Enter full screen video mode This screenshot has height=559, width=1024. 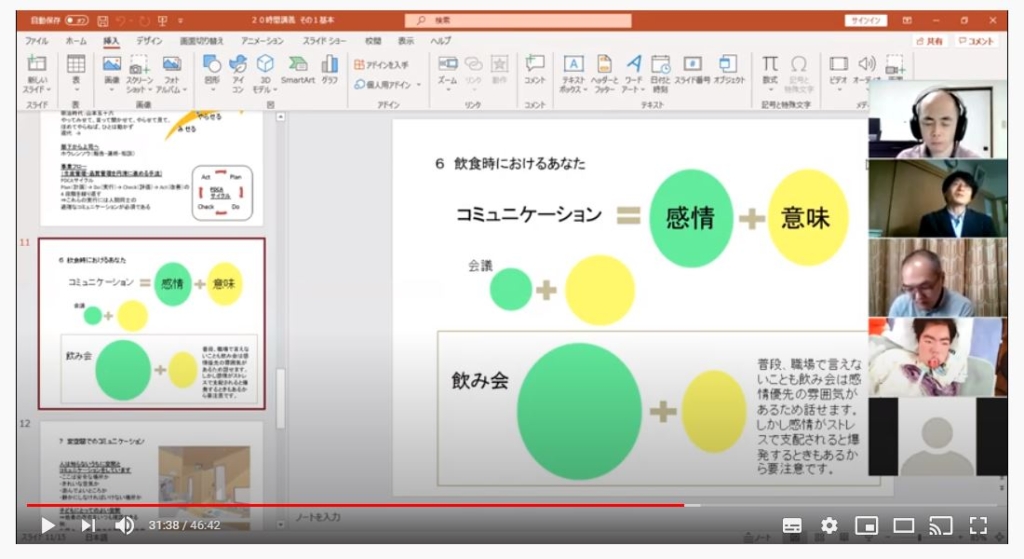(978, 525)
